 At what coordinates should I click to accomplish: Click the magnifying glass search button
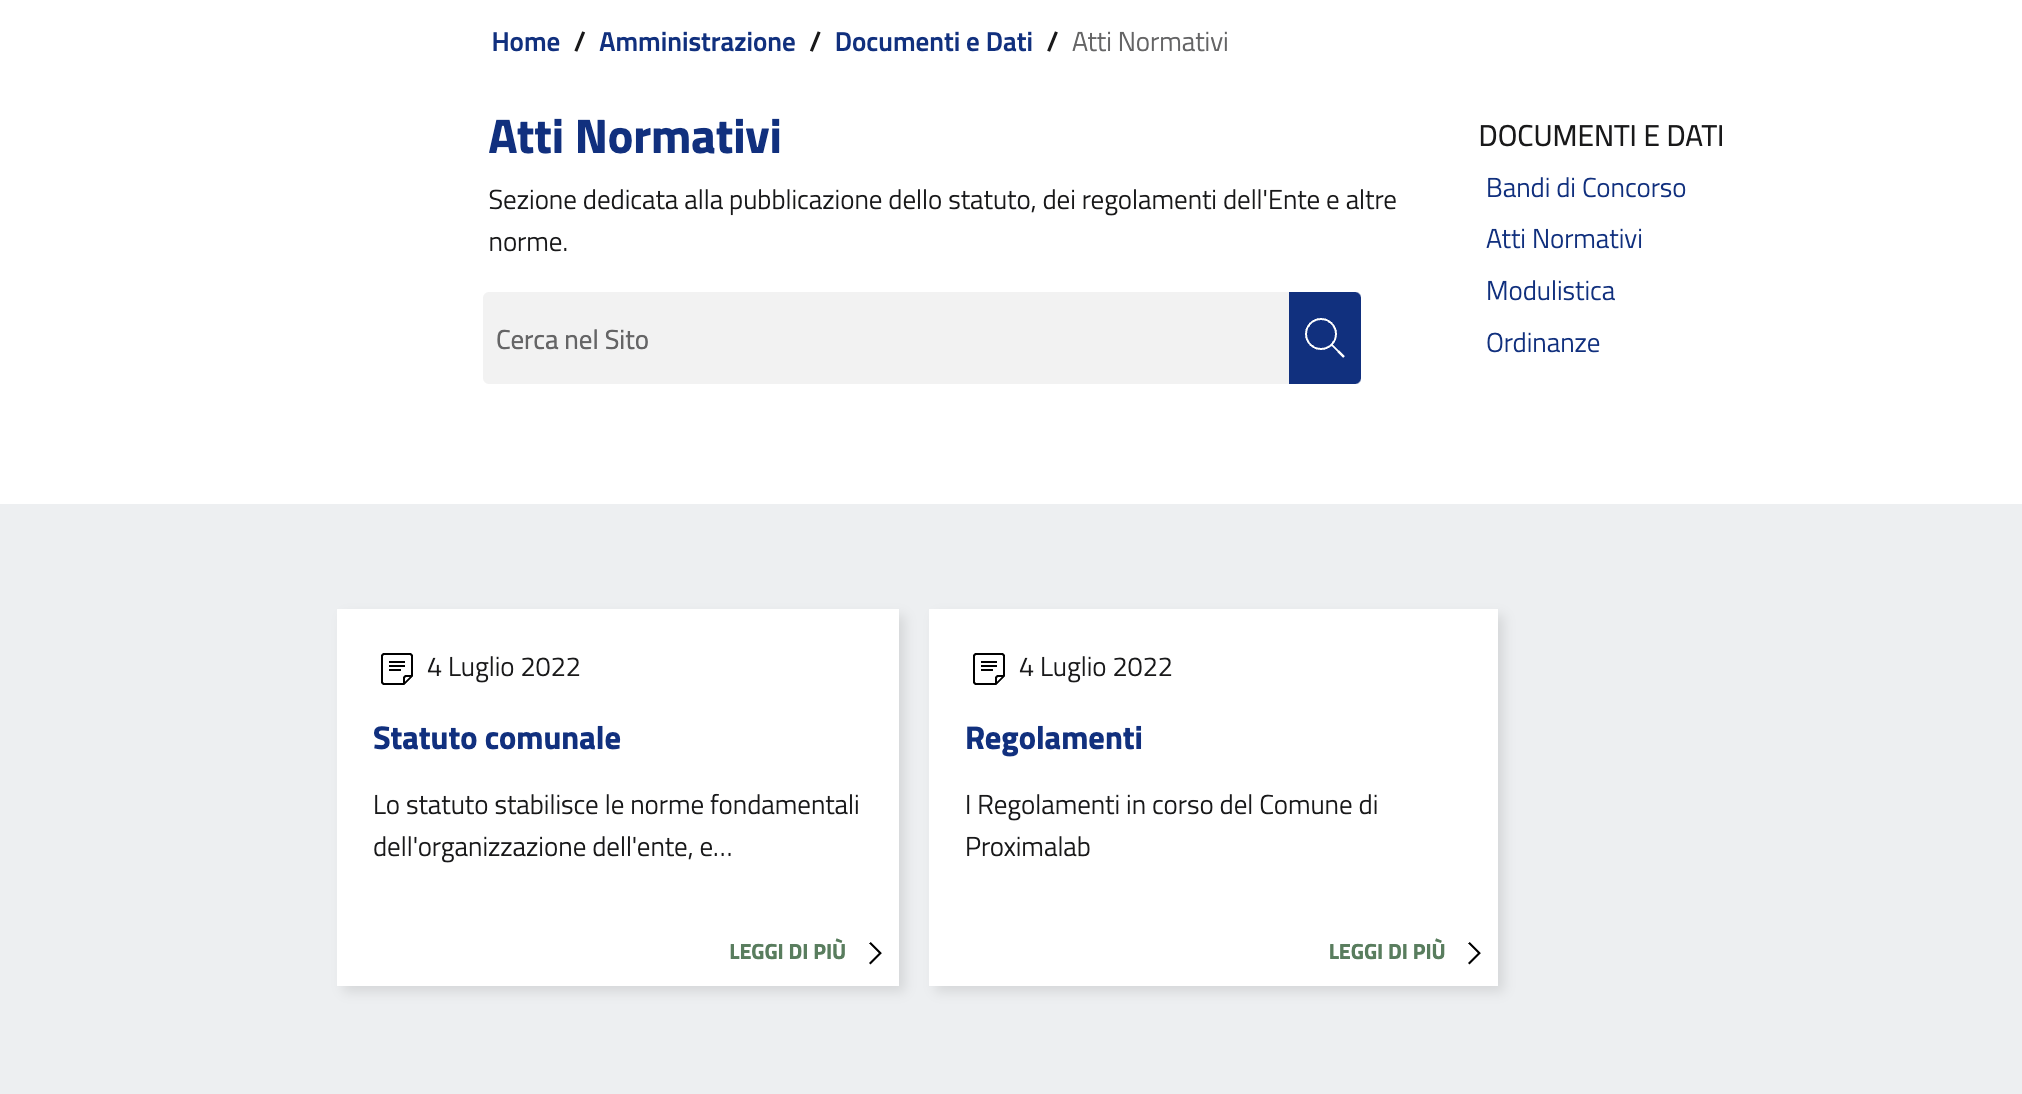(x=1324, y=338)
